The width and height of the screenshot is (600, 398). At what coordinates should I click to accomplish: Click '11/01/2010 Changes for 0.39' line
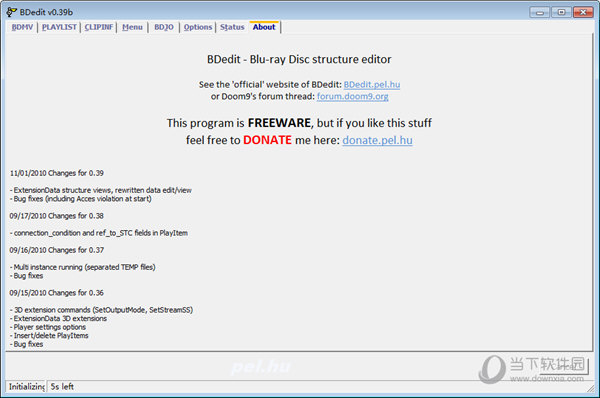click(x=57, y=173)
